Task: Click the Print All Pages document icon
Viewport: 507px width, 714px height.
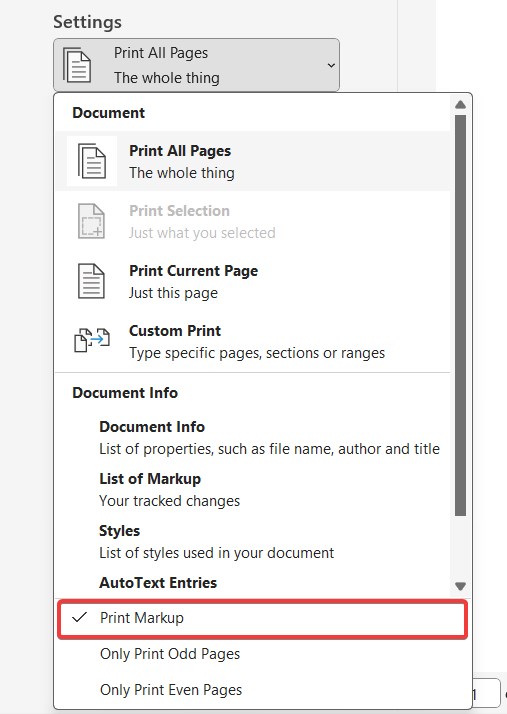Action: 92,161
